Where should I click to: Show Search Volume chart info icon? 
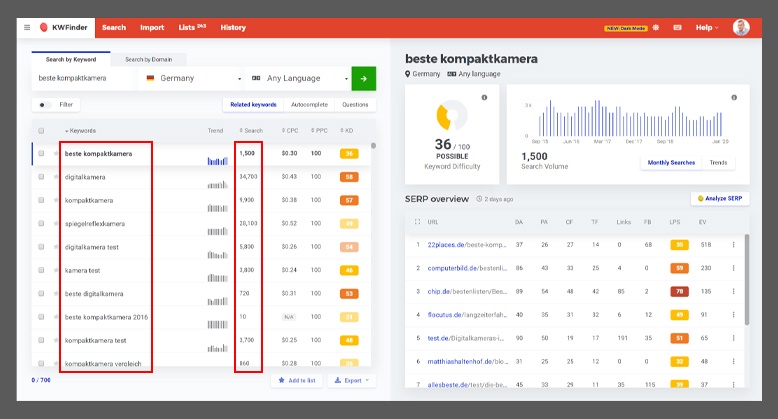tap(733, 97)
